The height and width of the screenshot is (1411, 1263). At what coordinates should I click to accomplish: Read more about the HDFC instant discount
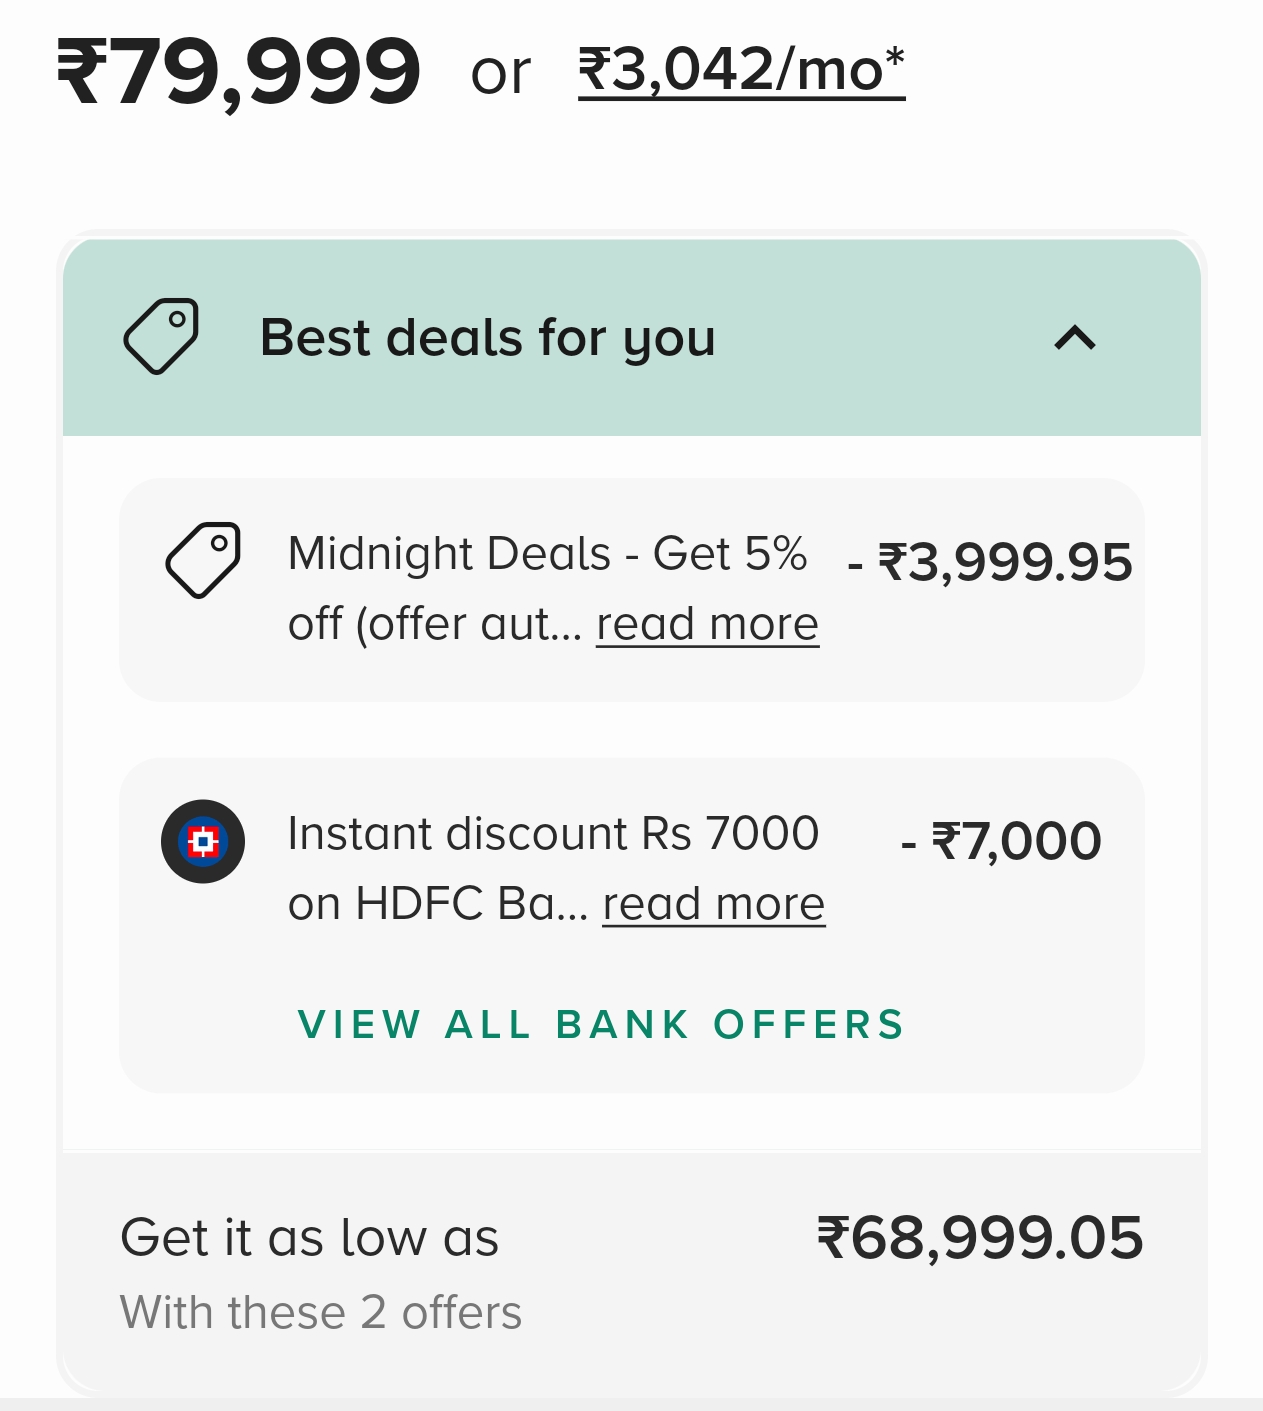[x=713, y=905]
